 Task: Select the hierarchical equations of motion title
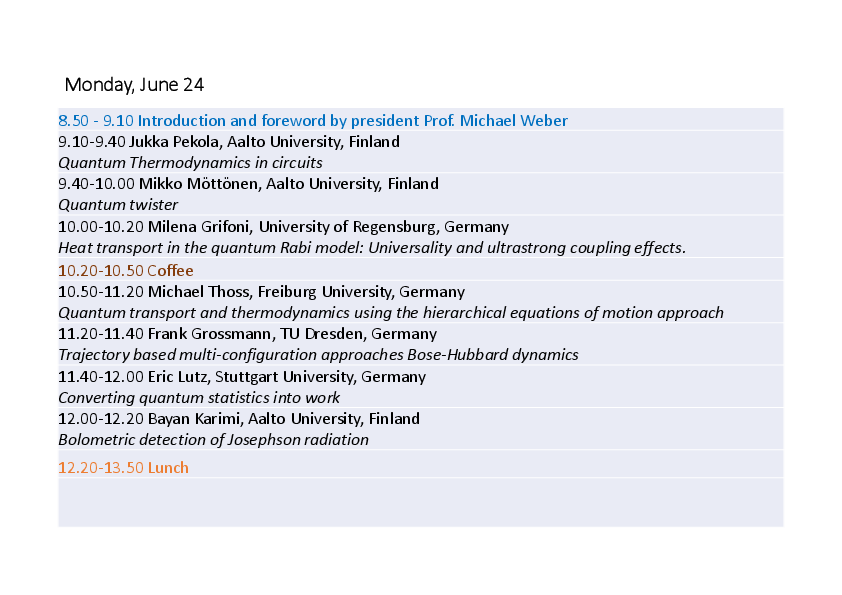[390, 313]
